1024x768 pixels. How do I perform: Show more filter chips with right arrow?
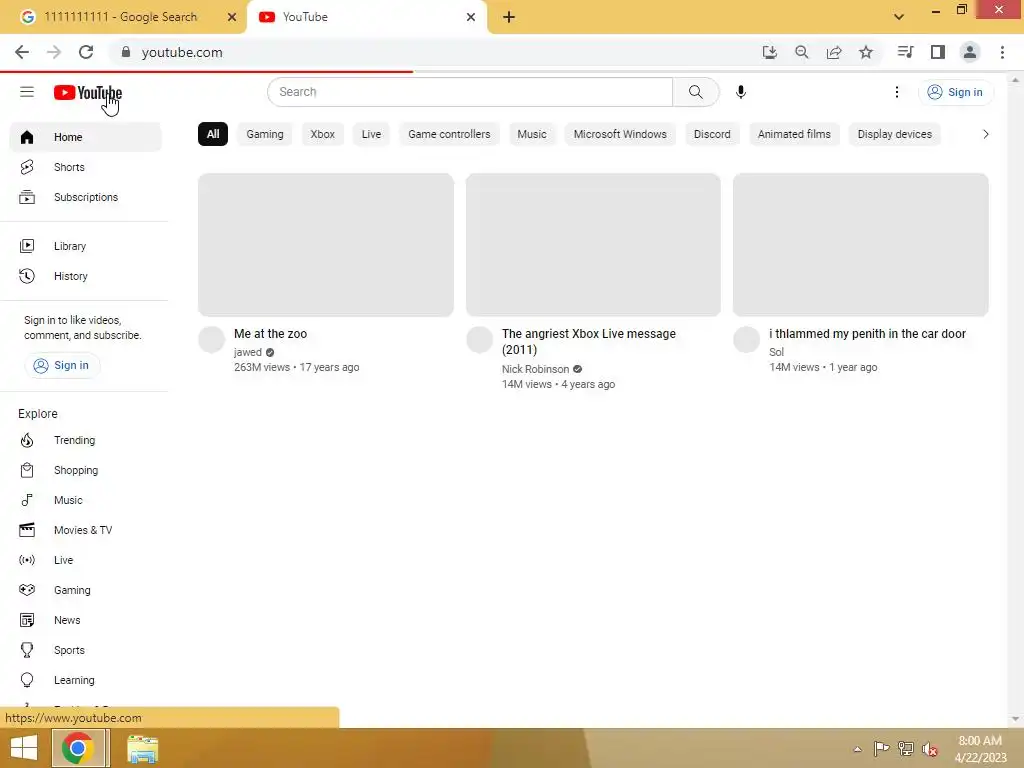[985, 134]
